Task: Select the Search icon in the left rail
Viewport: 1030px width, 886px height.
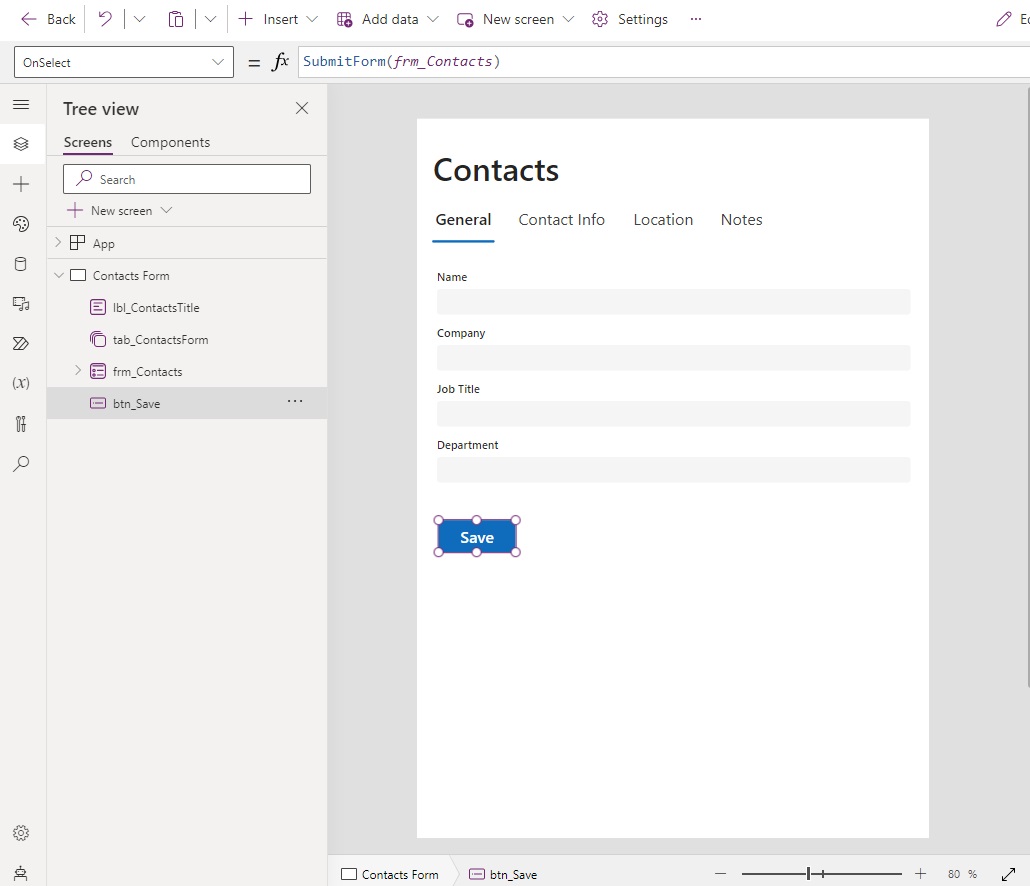Action: (x=21, y=464)
